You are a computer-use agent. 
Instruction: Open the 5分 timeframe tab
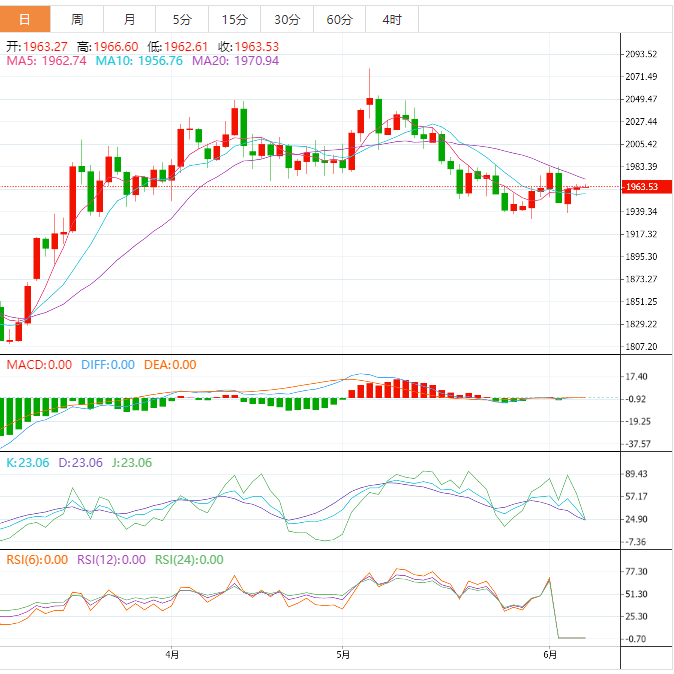[x=182, y=20]
